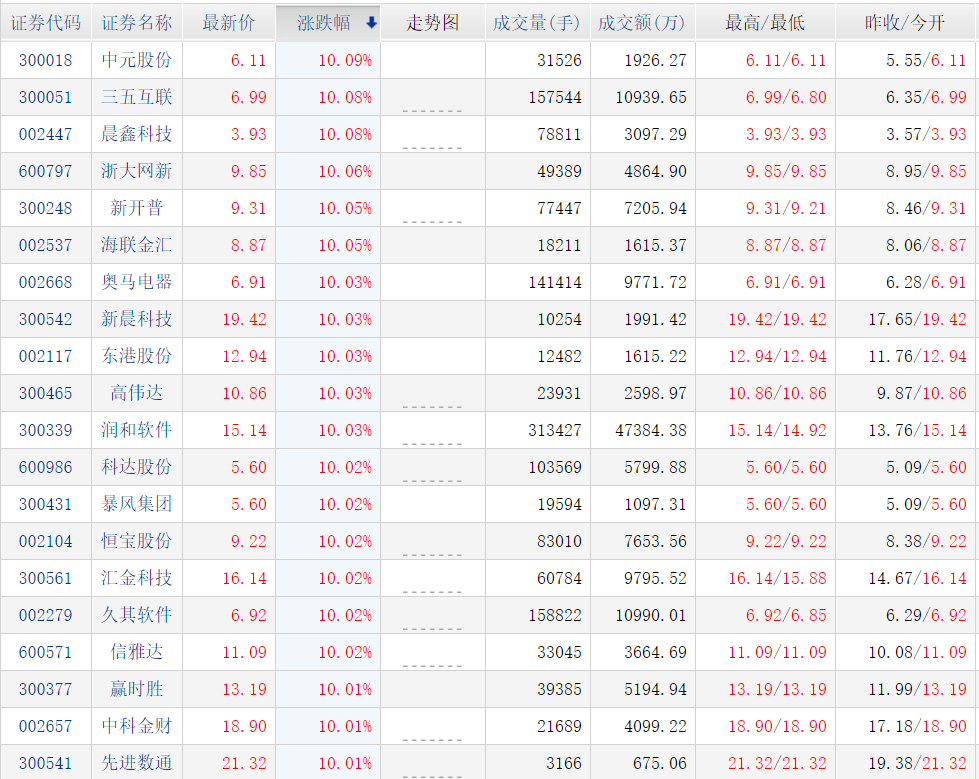
Task: Sort by the 成交量(手) column header
Action: [537, 23]
